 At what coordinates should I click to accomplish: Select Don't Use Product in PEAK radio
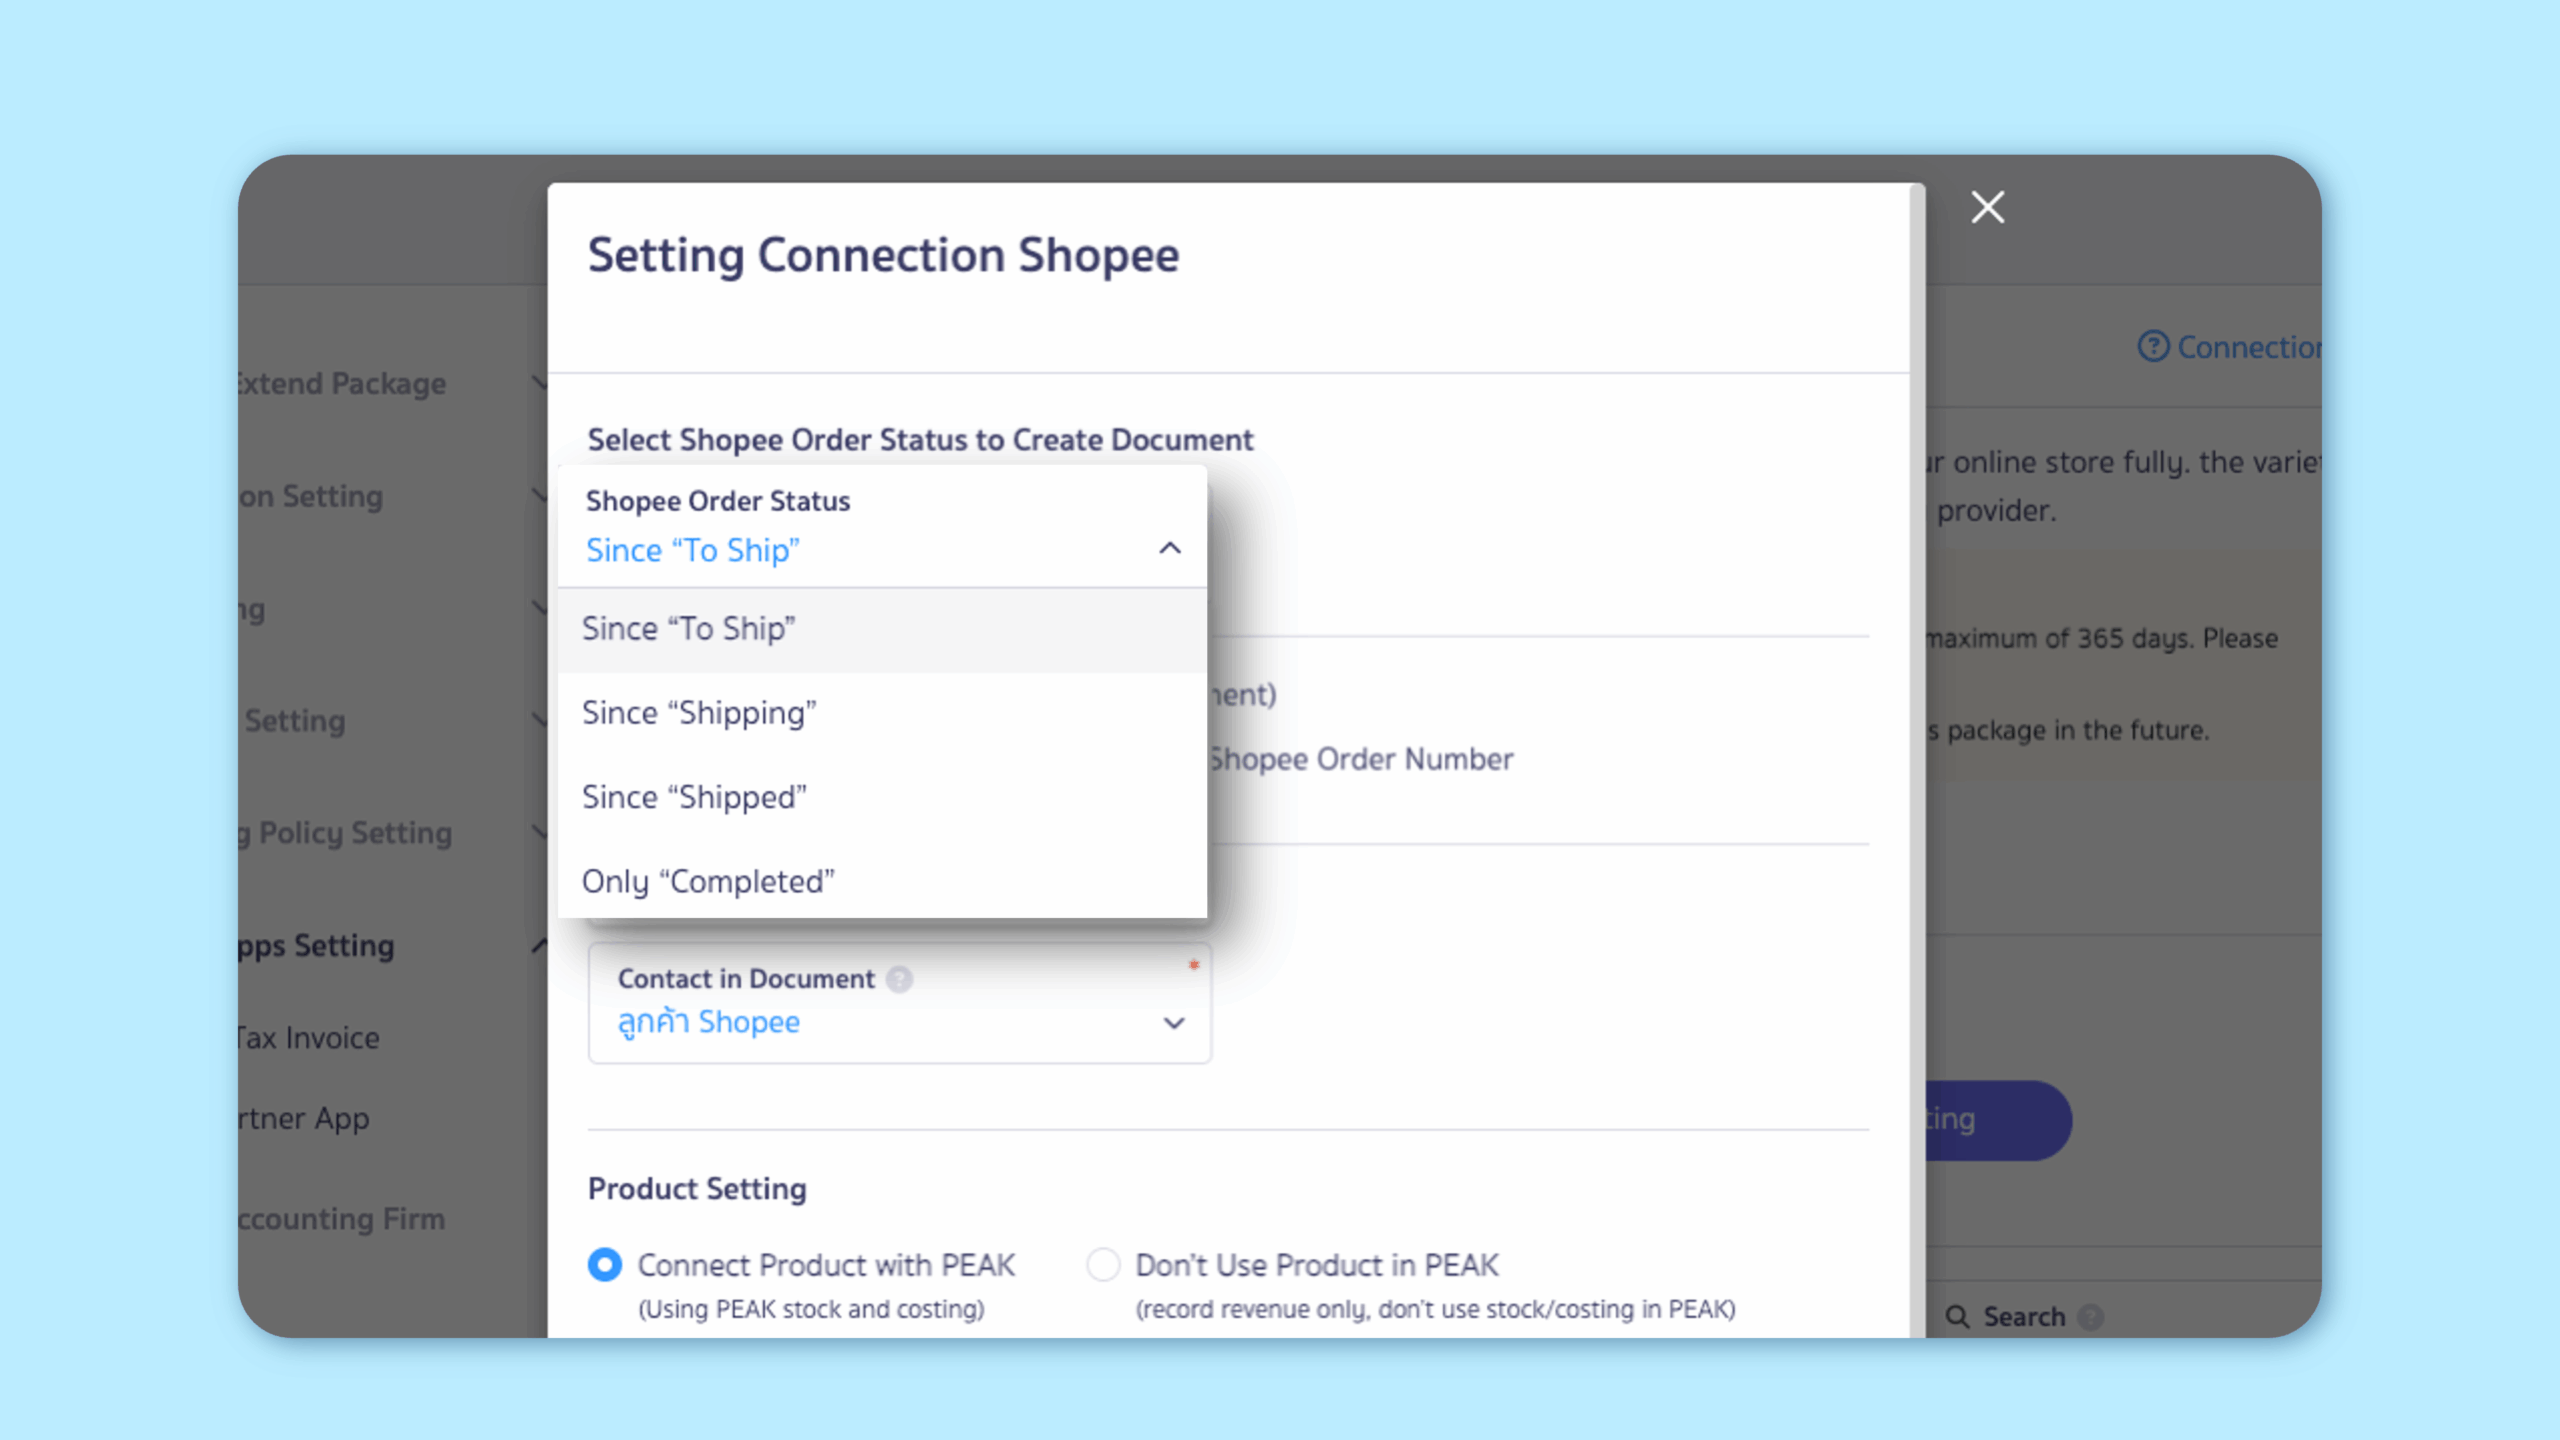(x=1103, y=1265)
